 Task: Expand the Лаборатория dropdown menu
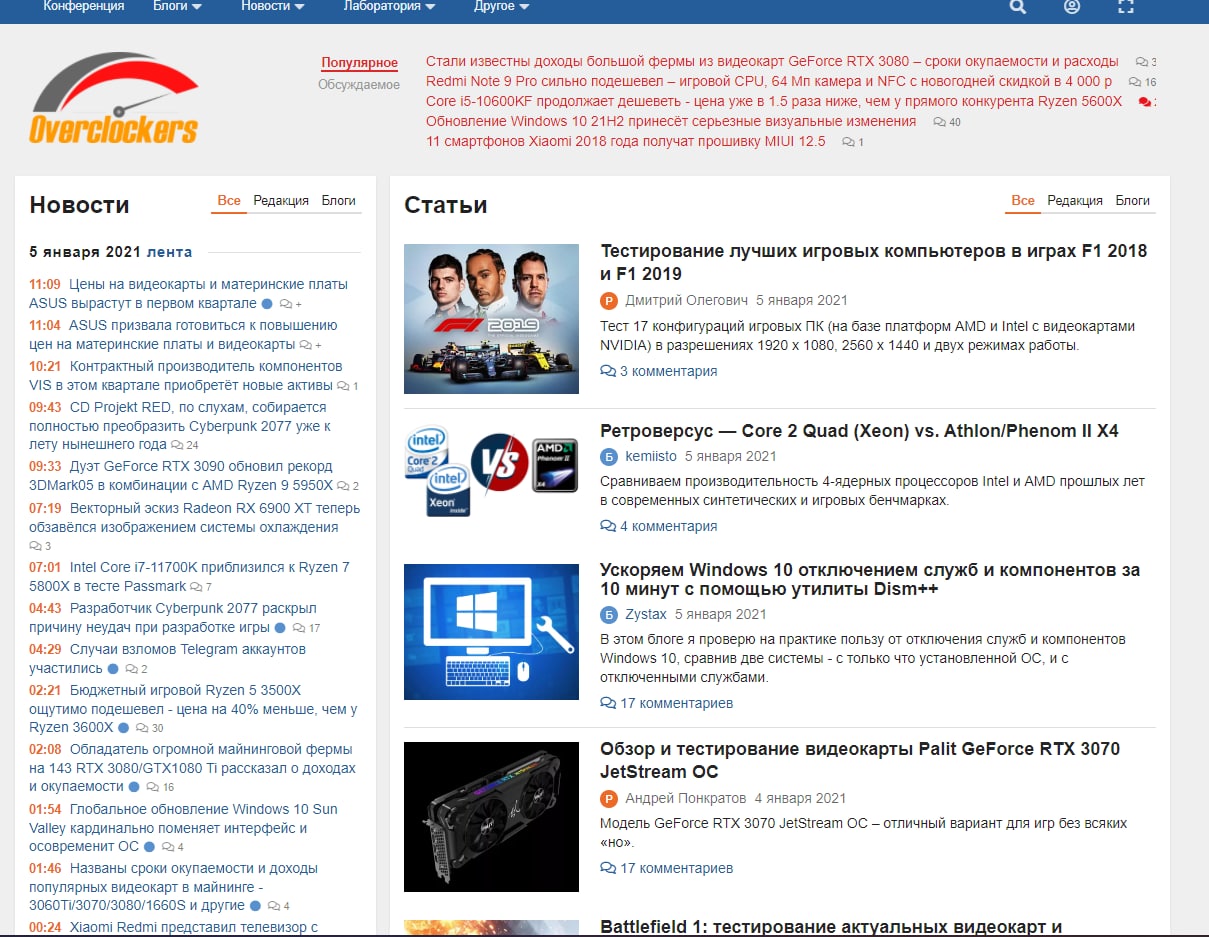390,6
